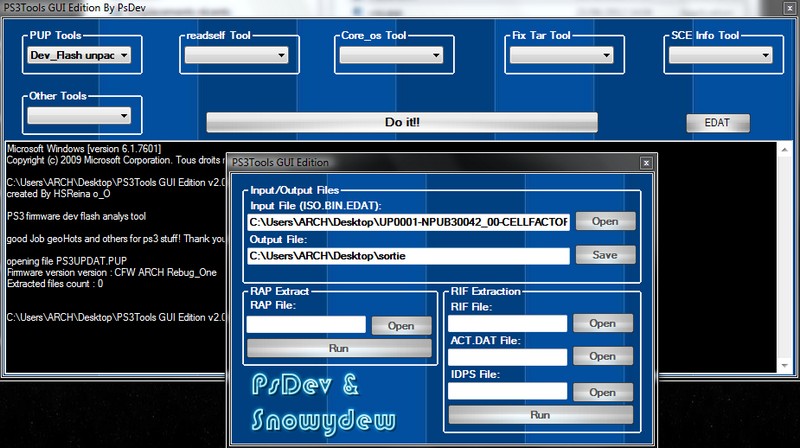The height and width of the screenshot is (448, 800).
Task: Click Save next to Output File
Action: tap(605, 255)
